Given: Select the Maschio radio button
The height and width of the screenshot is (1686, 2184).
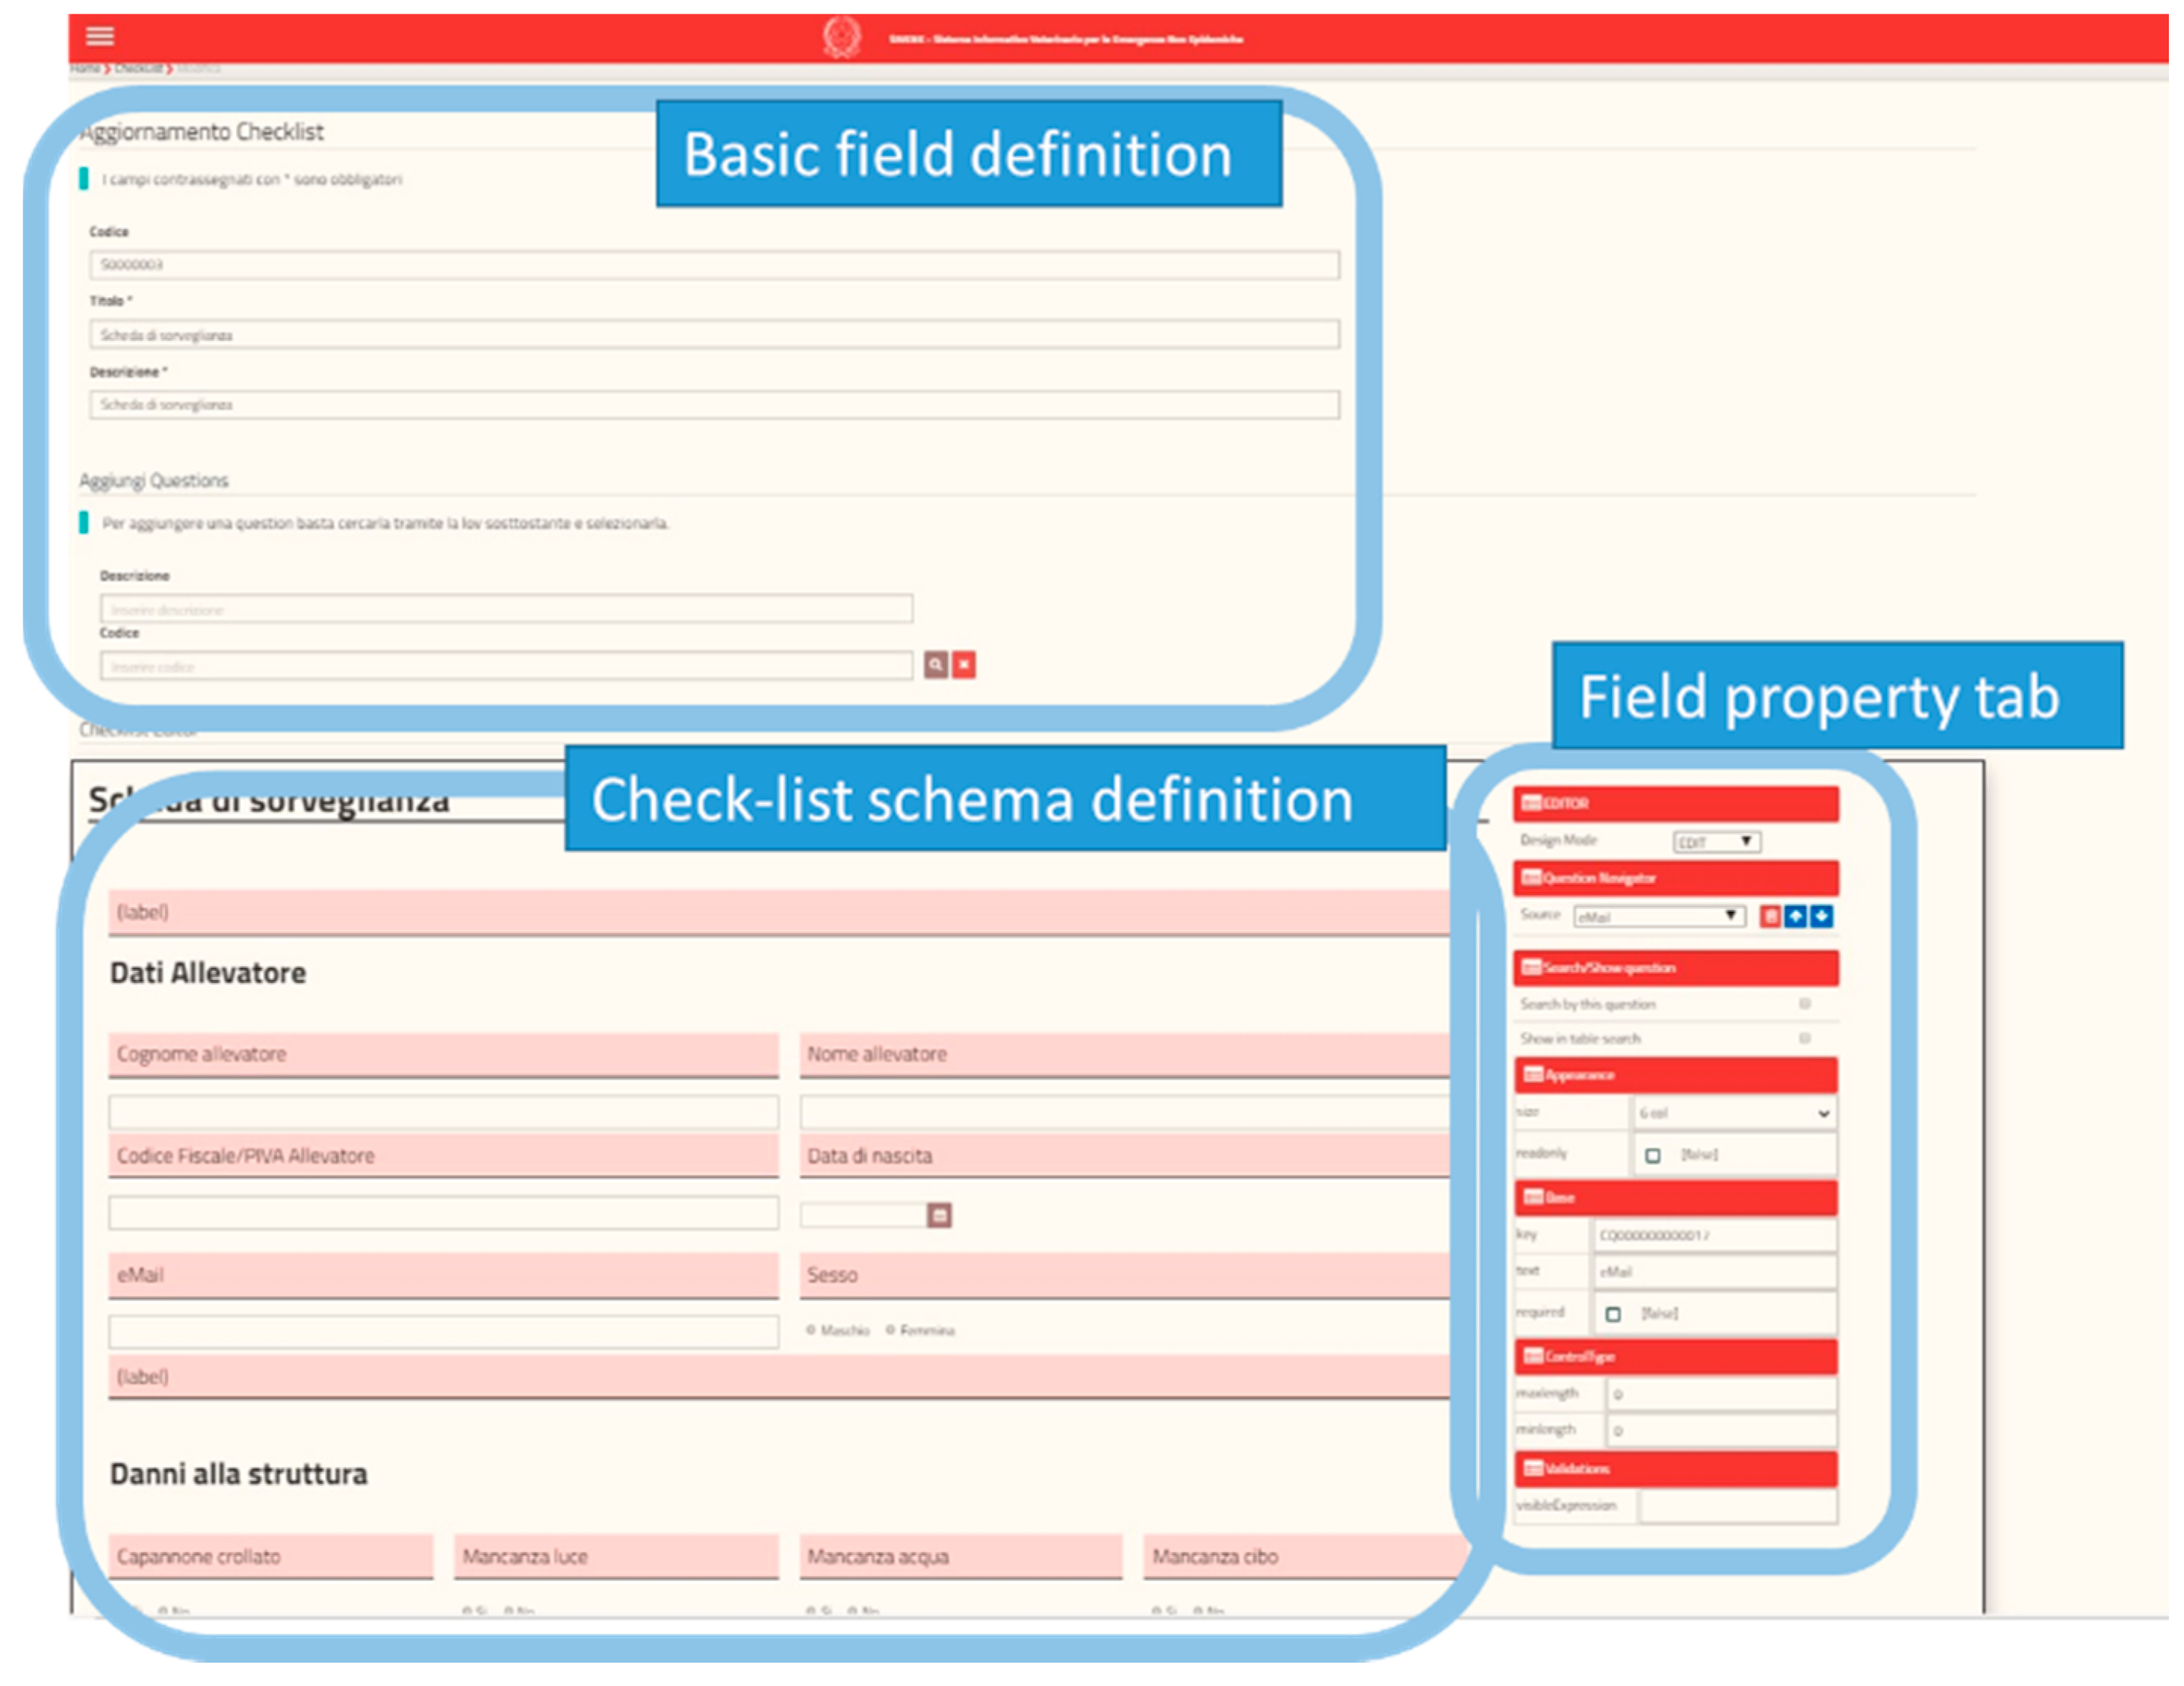Looking at the screenshot, I should (x=811, y=1330).
